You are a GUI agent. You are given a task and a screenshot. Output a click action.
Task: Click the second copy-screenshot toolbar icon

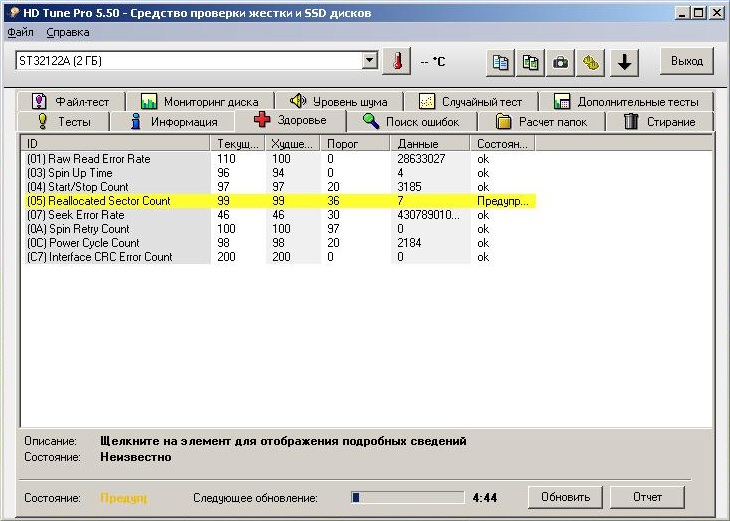coord(530,62)
